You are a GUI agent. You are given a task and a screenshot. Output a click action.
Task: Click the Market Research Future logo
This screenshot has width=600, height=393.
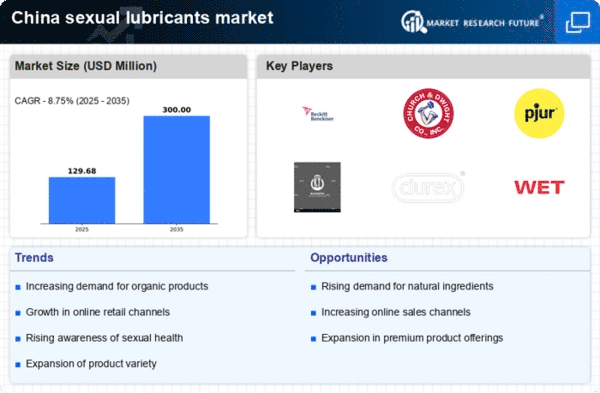tap(472, 22)
